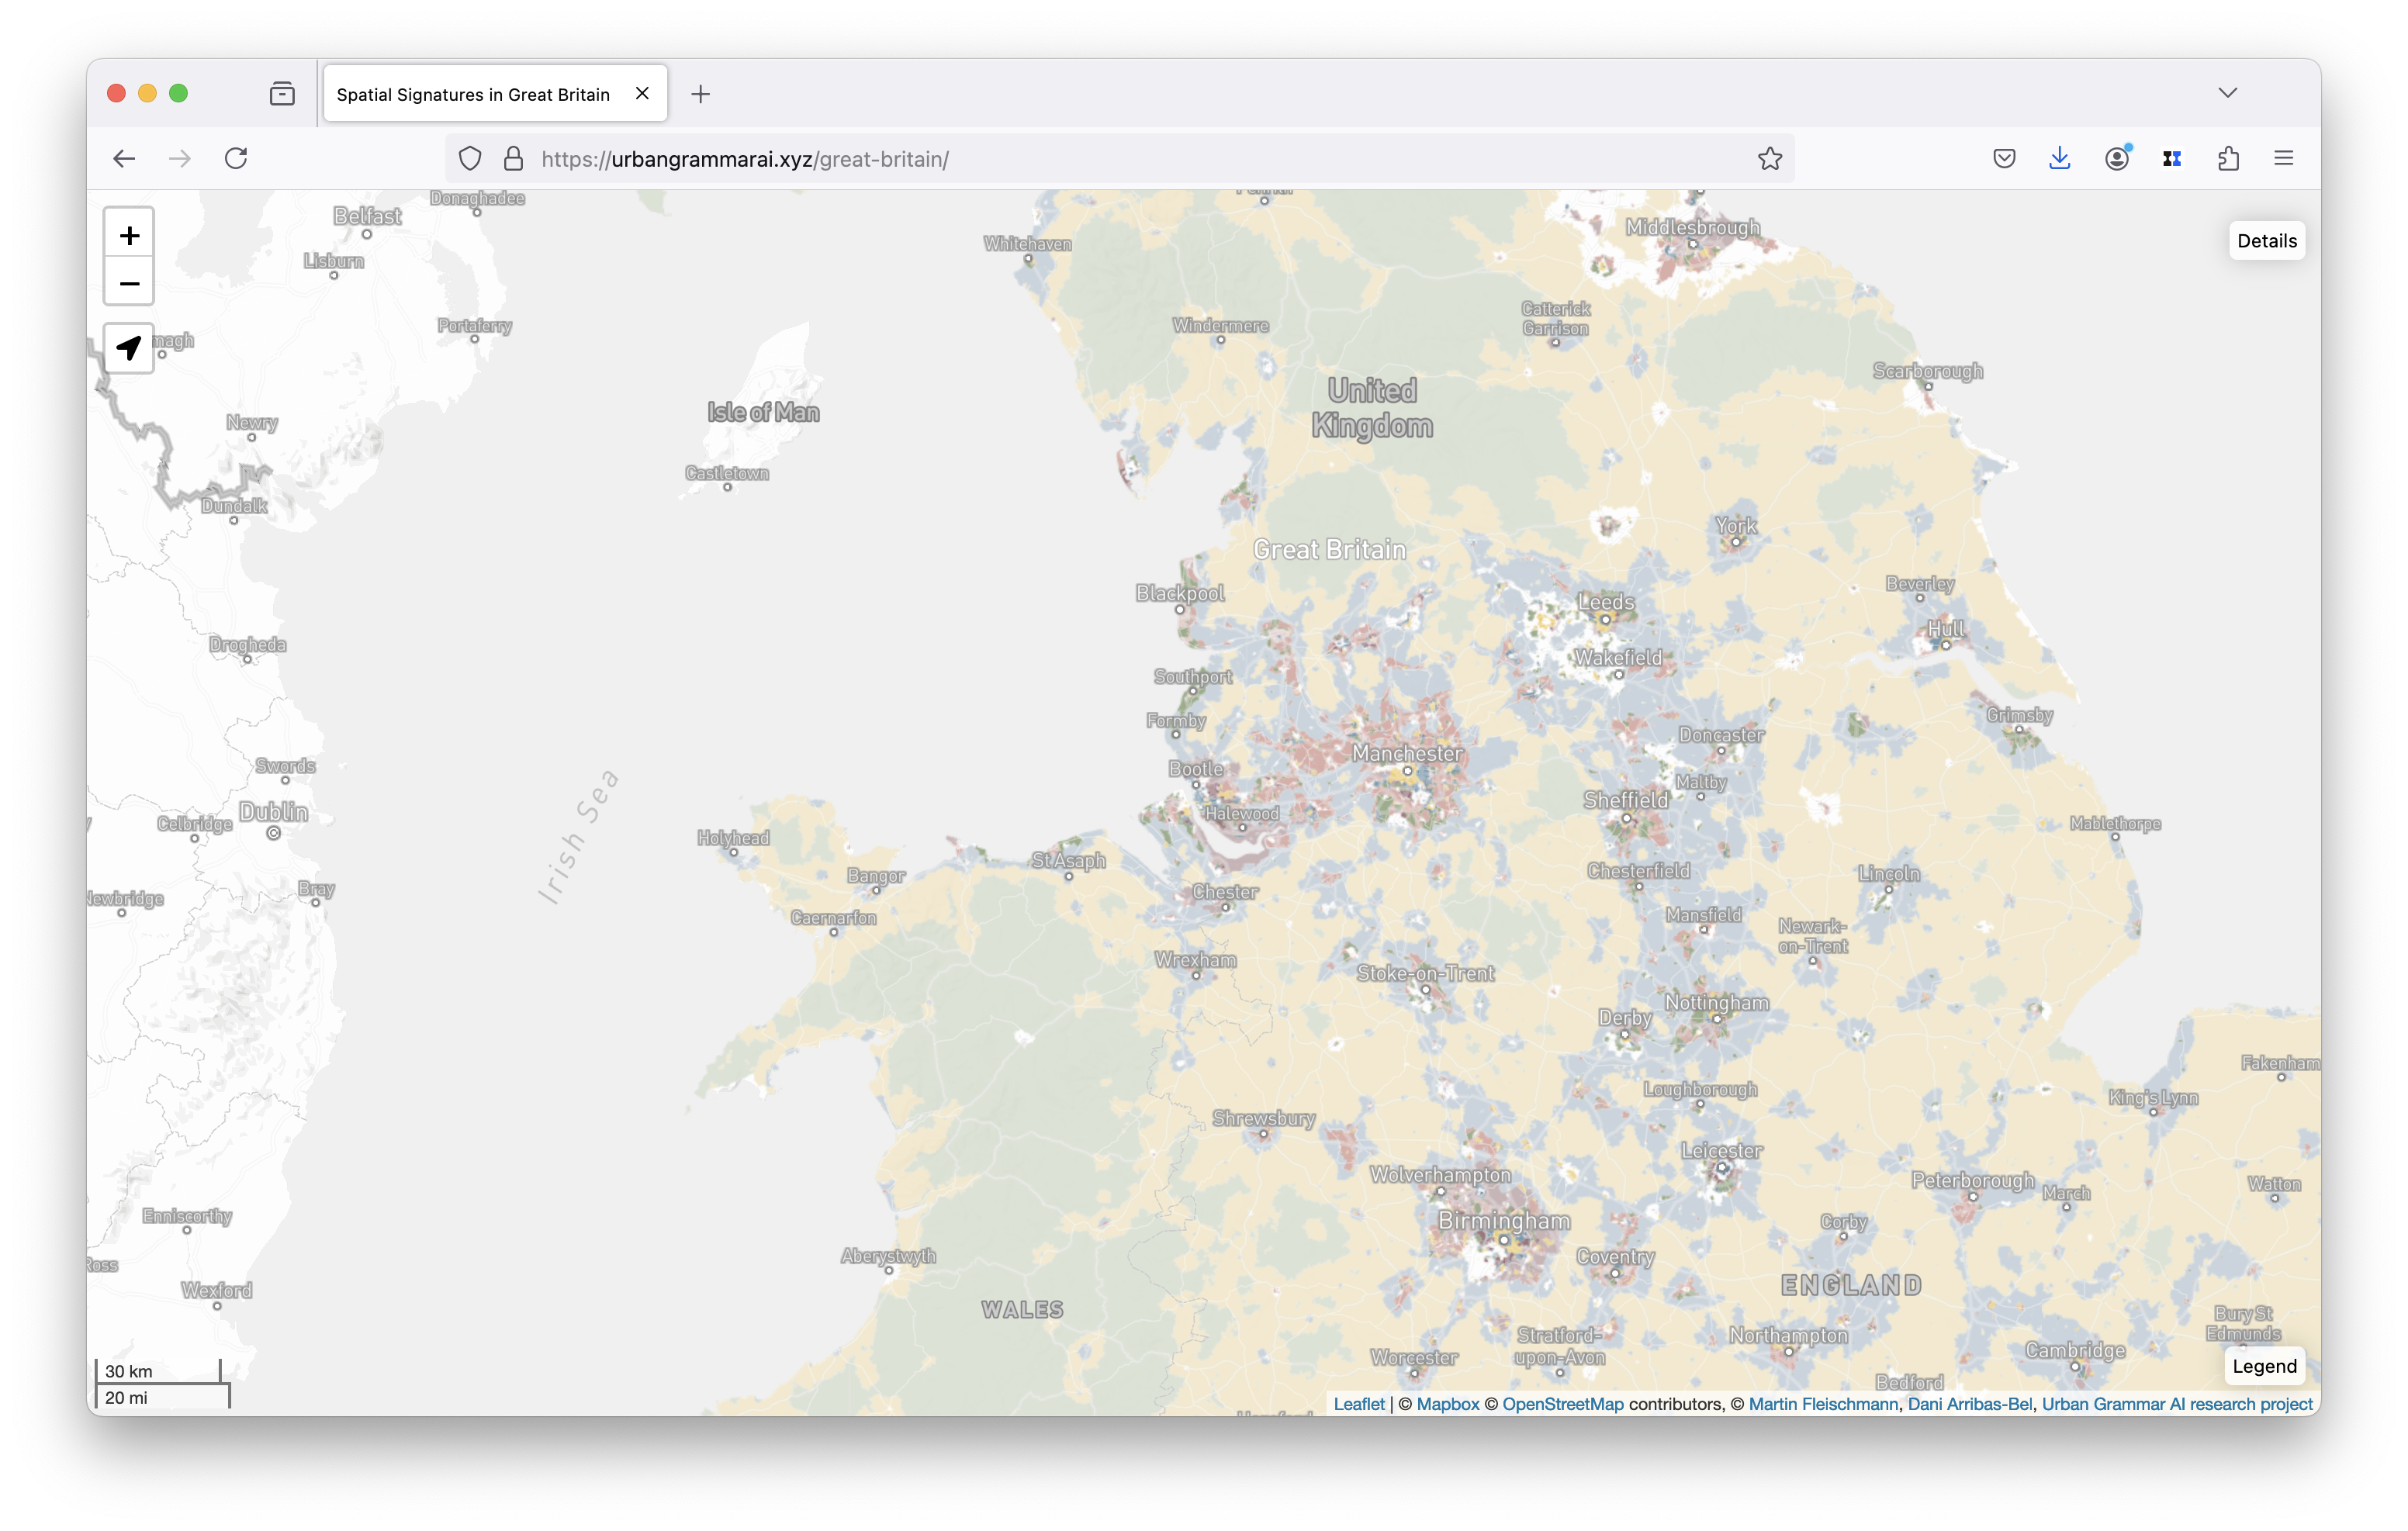This screenshot has height=1531, width=2408.
Task: Open the list all tabs dropdown
Action: coord(2227,93)
